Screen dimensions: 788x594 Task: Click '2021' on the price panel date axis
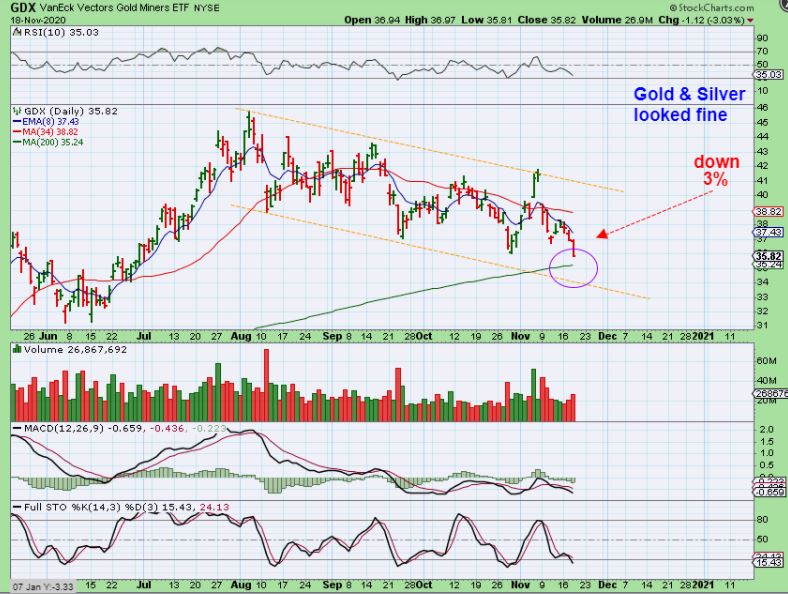[x=704, y=336]
